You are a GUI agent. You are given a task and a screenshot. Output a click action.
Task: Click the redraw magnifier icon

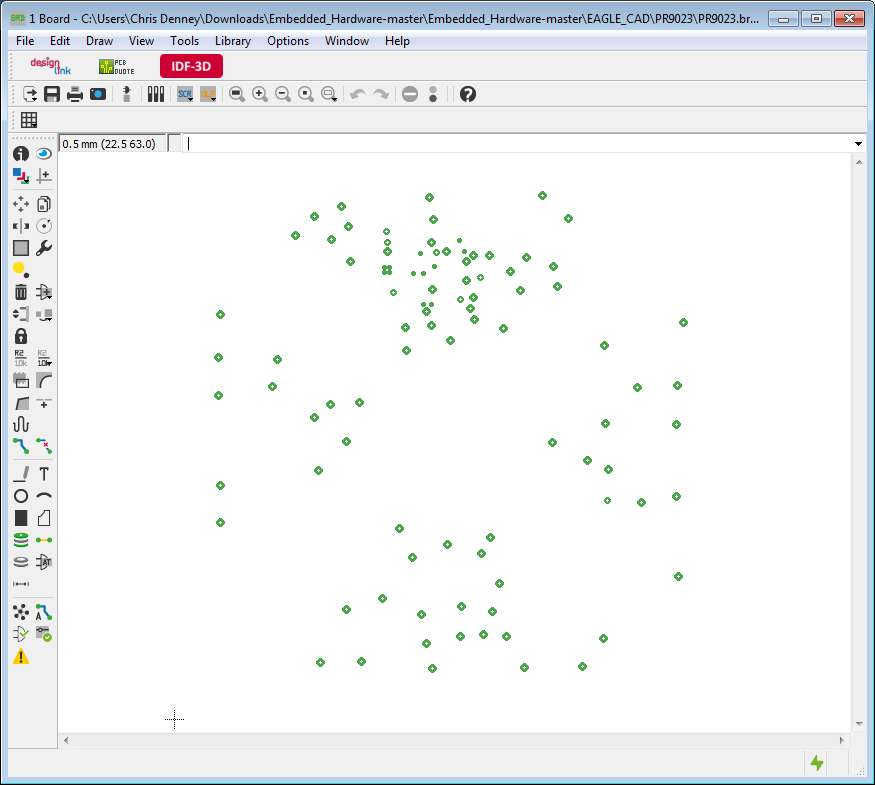pos(306,94)
